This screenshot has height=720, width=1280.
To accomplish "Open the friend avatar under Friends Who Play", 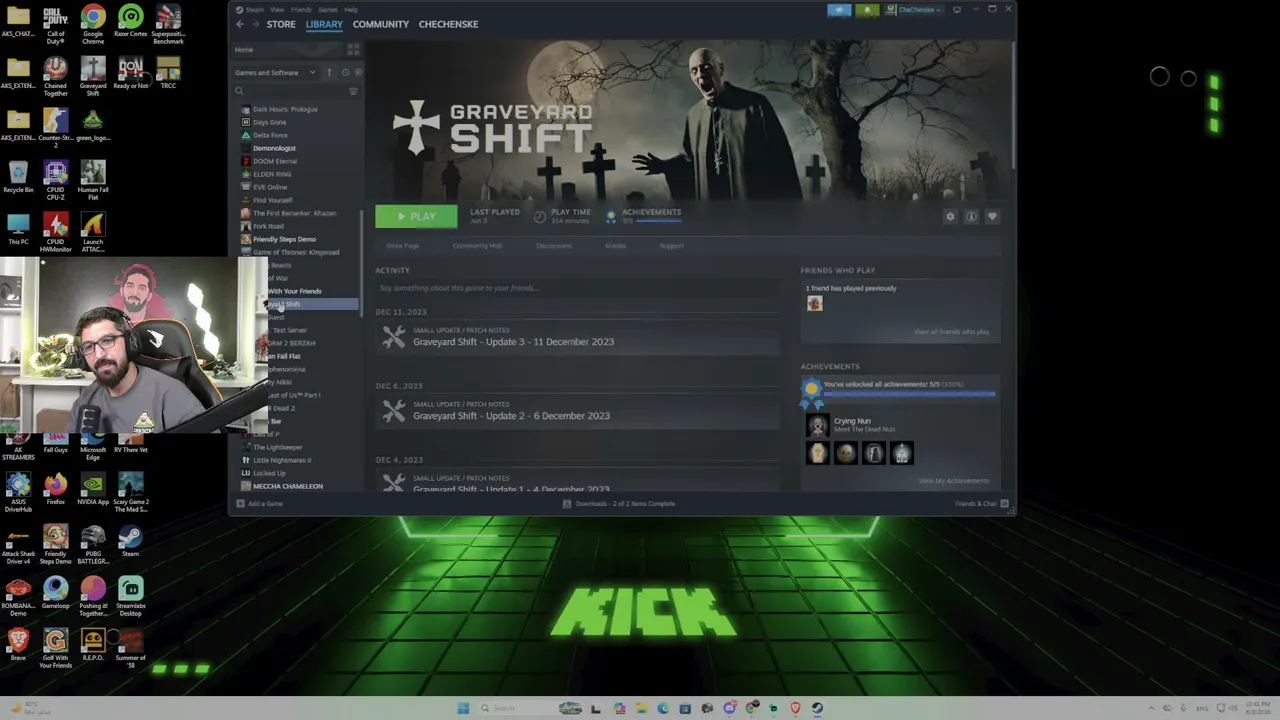I will click(x=814, y=304).
